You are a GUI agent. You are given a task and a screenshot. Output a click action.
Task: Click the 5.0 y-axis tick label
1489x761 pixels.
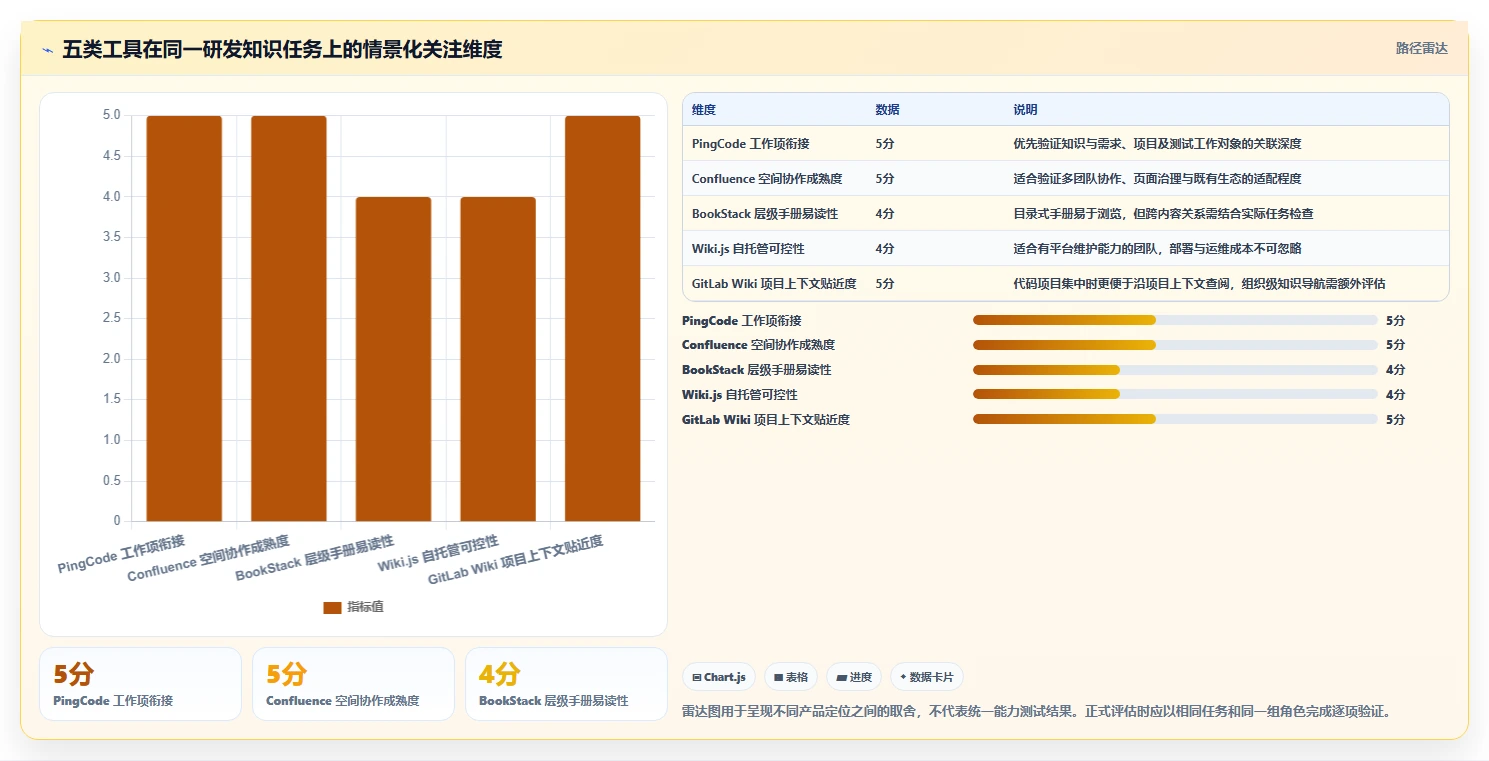click(x=111, y=116)
